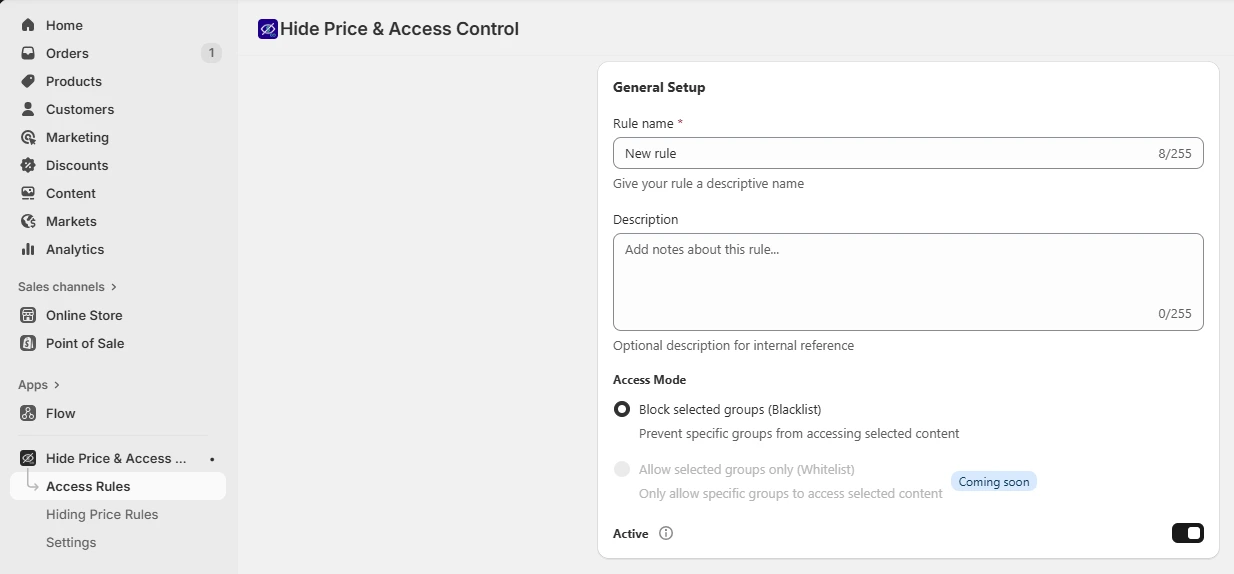Toggle the Active rule switch
Viewport: 1234px width, 574px height.
(1187, 533)
